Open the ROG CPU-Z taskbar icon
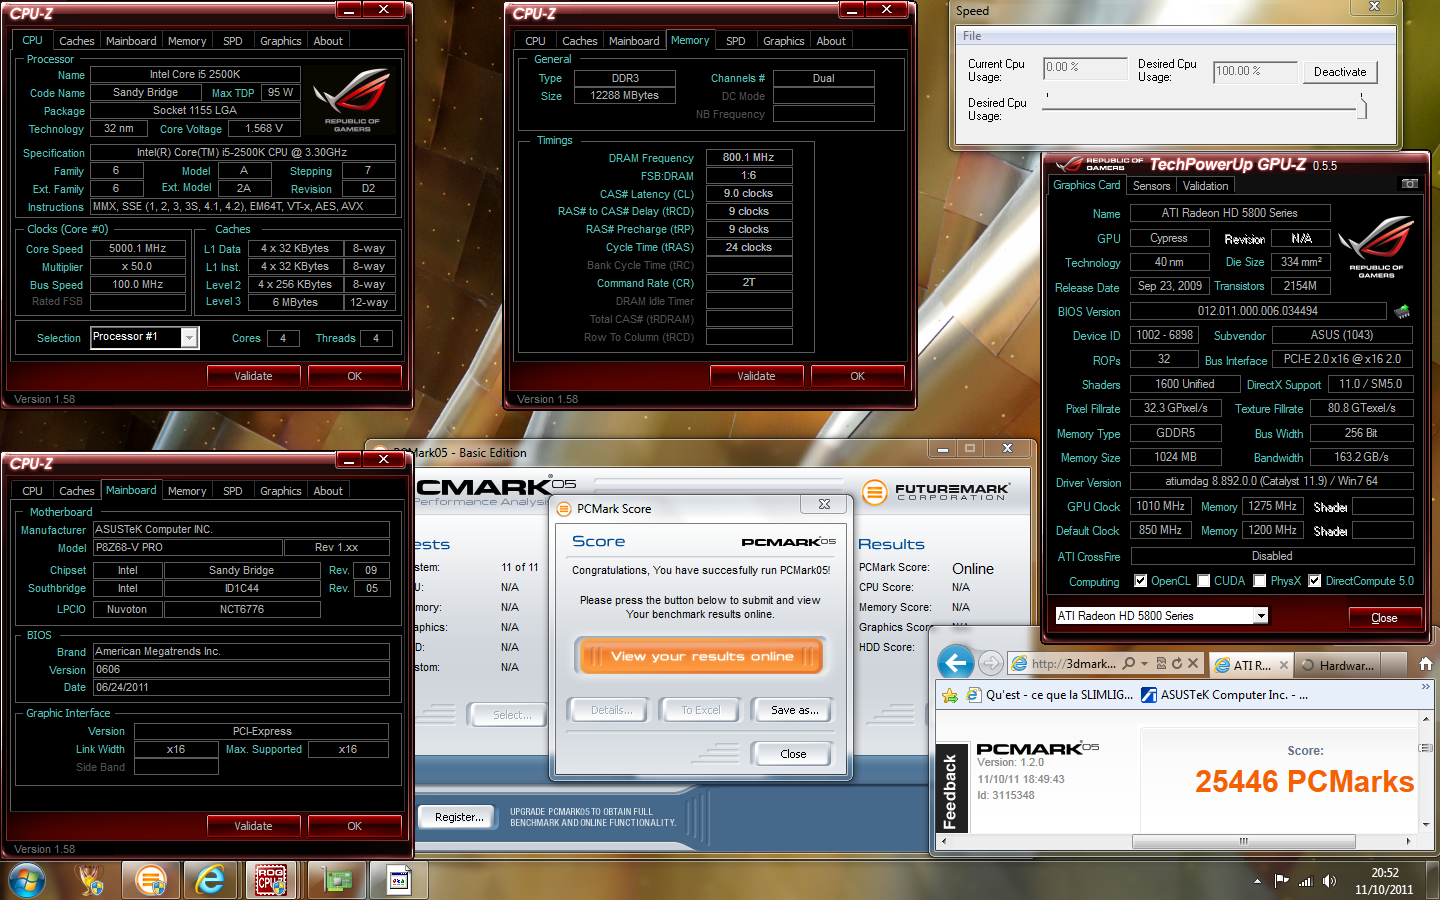 271,880
